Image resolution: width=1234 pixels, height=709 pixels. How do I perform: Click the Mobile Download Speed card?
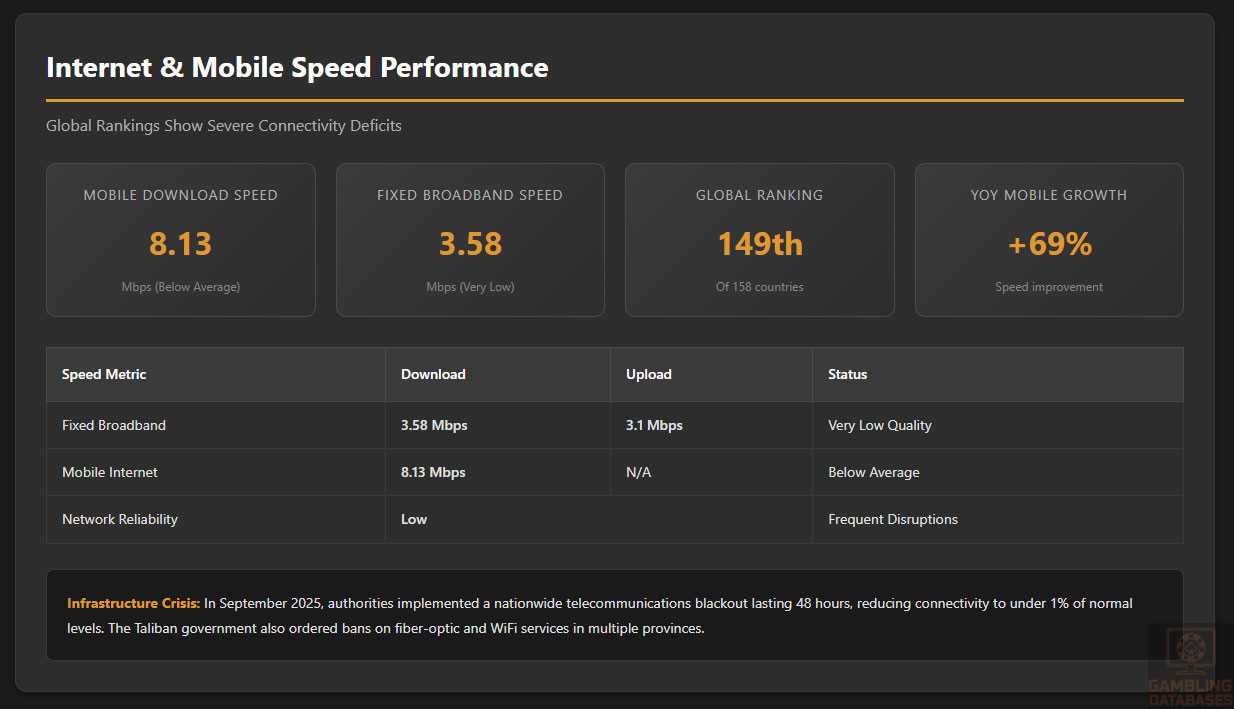pos(181,240)
